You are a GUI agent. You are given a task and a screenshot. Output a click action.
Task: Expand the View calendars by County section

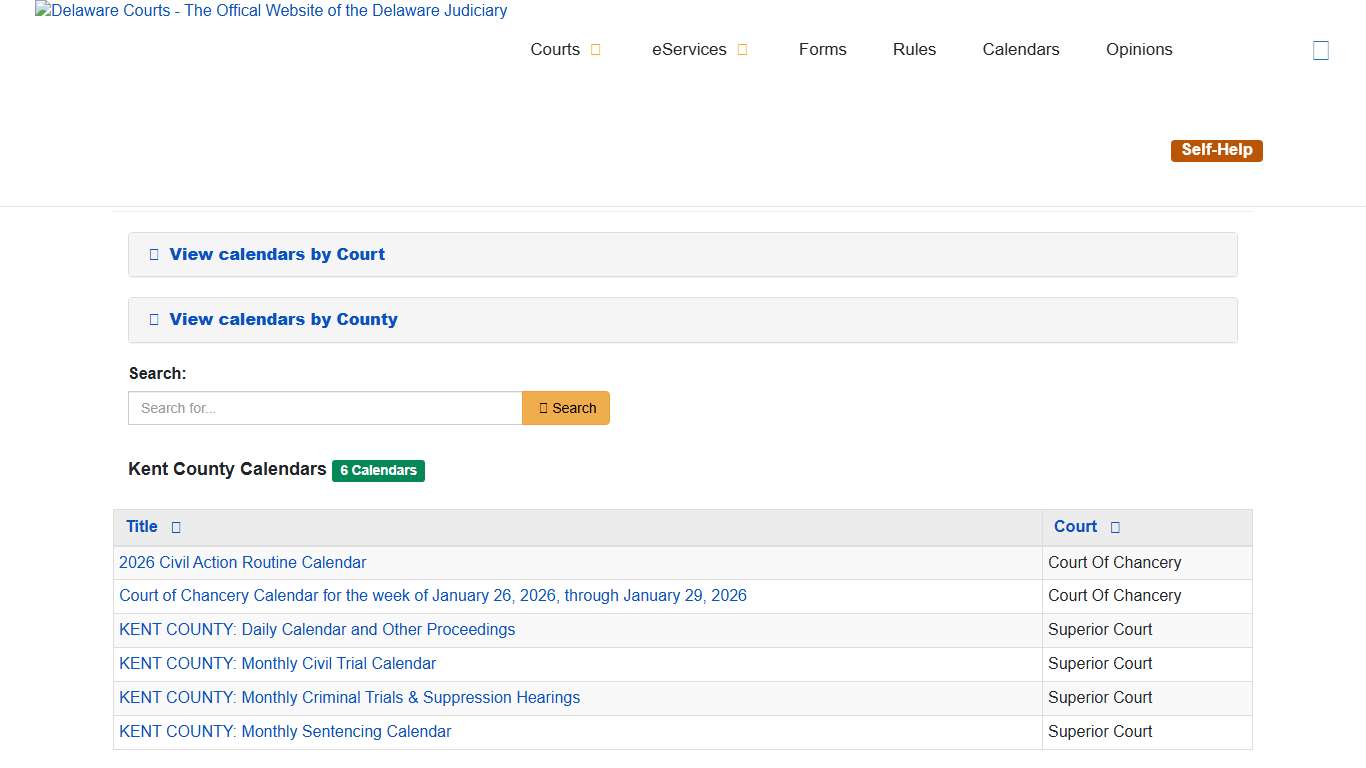point(283,319)
